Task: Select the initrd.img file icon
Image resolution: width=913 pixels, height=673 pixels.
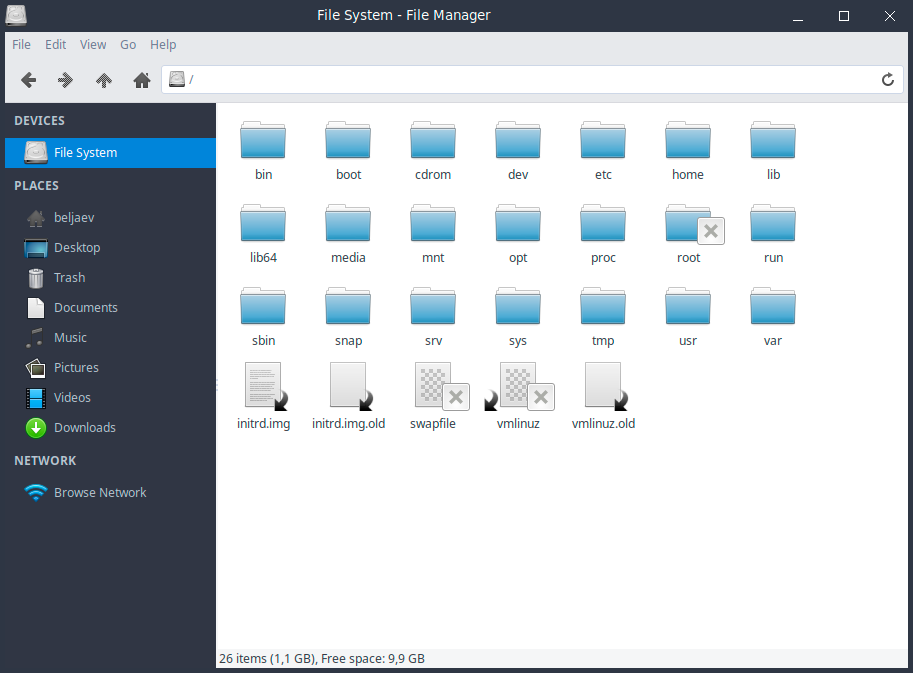Action: [x=265, y=385]
